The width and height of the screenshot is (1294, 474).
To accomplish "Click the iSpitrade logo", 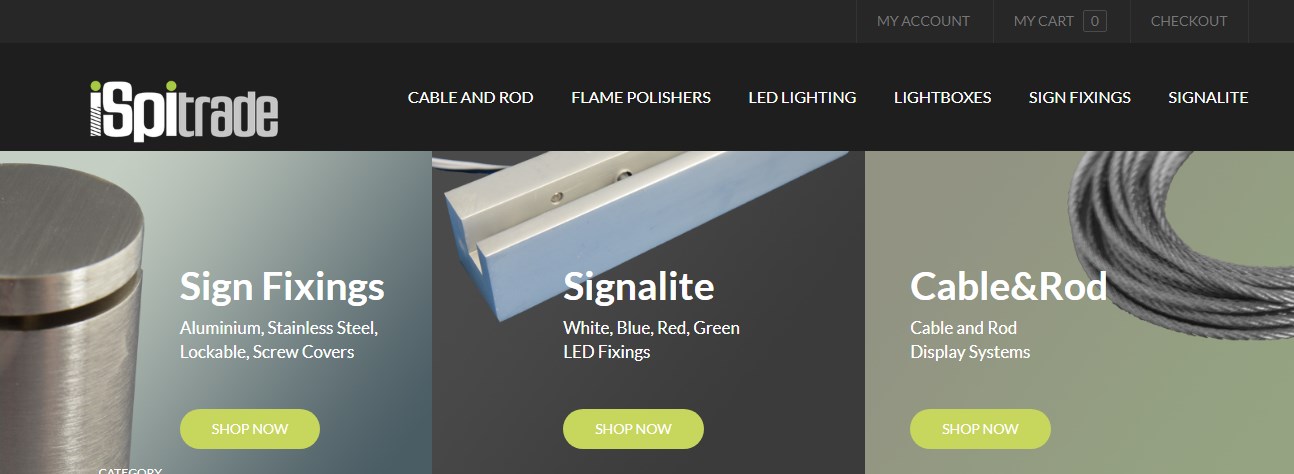I will click(184, 109).
